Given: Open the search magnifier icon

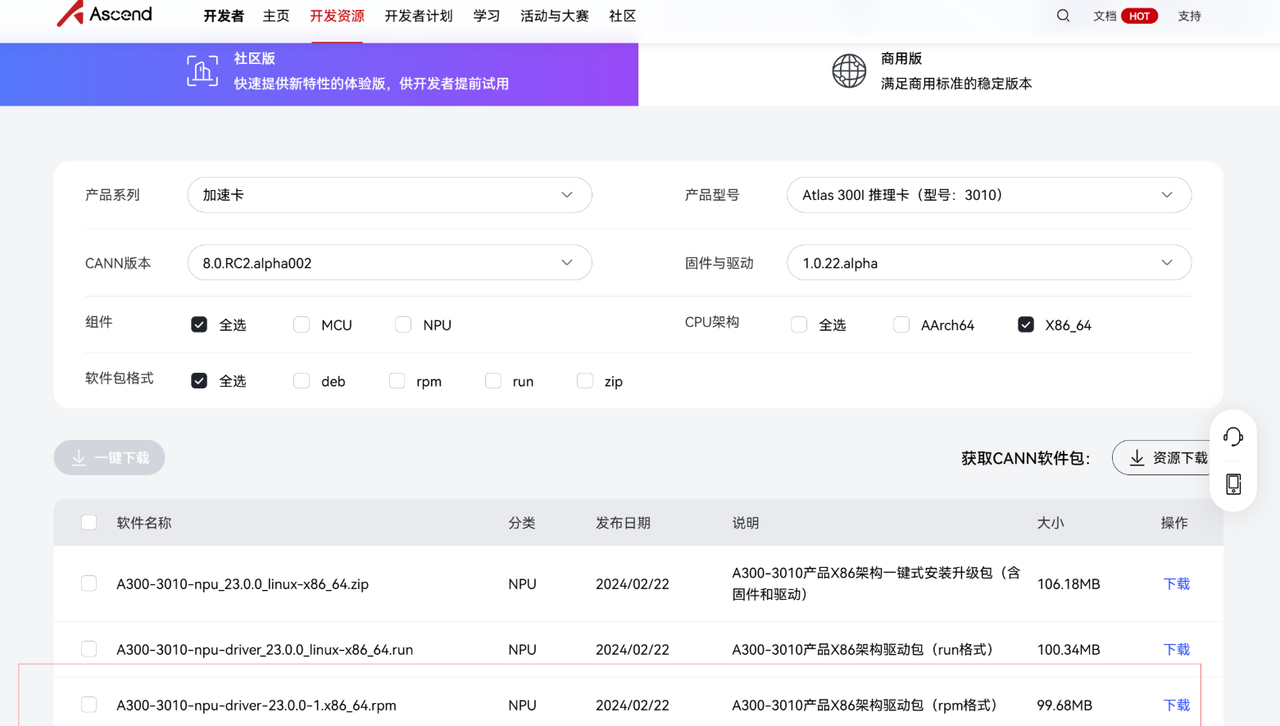Looking at the screenshot, I should 1063,16.
